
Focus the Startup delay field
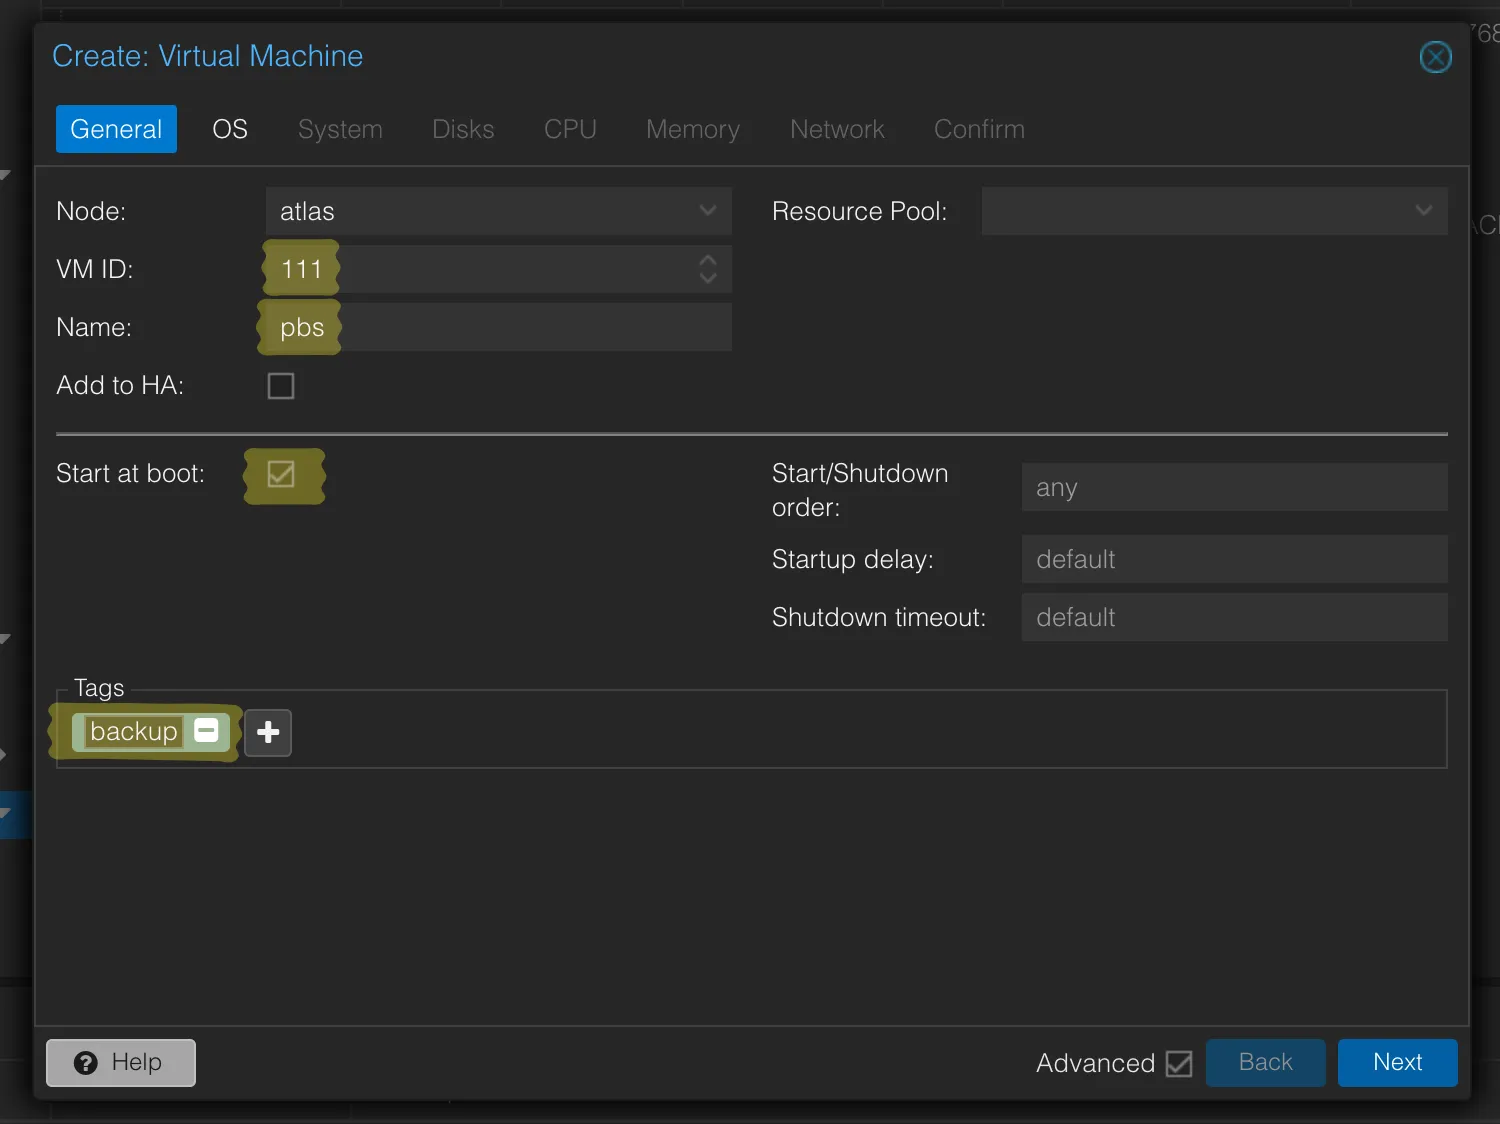(1235, 559)
